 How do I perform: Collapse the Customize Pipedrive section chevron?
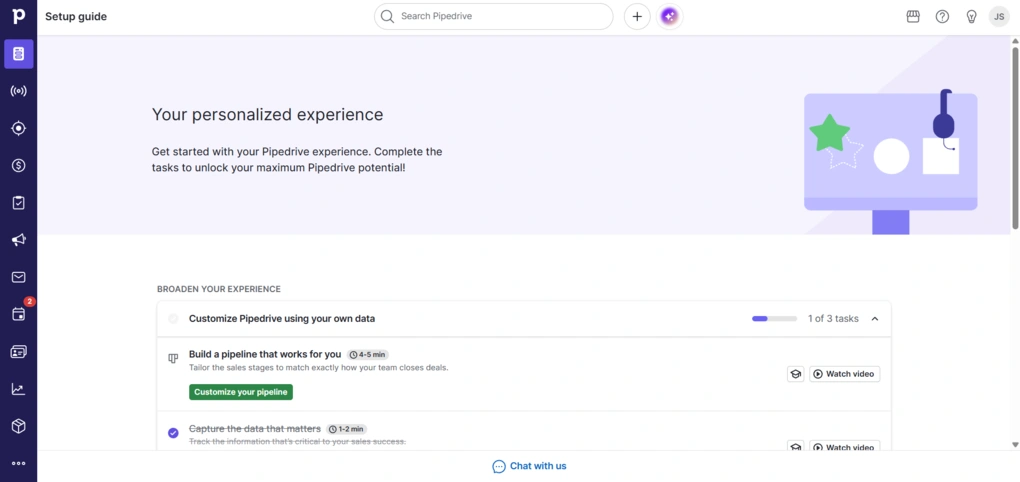[875, 319]
